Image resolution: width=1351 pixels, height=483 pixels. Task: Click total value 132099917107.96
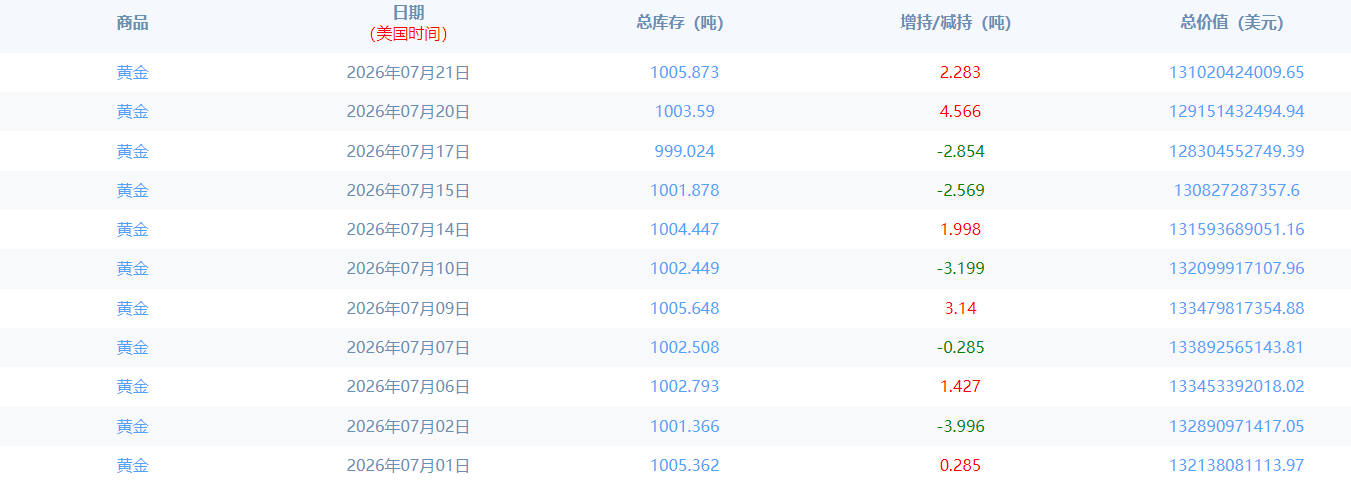(1236, 268)
